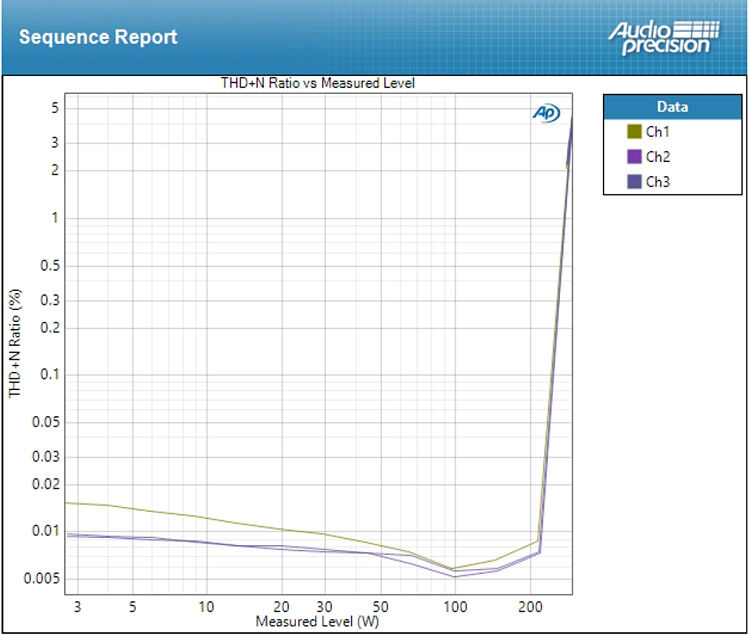Click the Sequence Report title
750x635 pixels.
pos(98,37)
